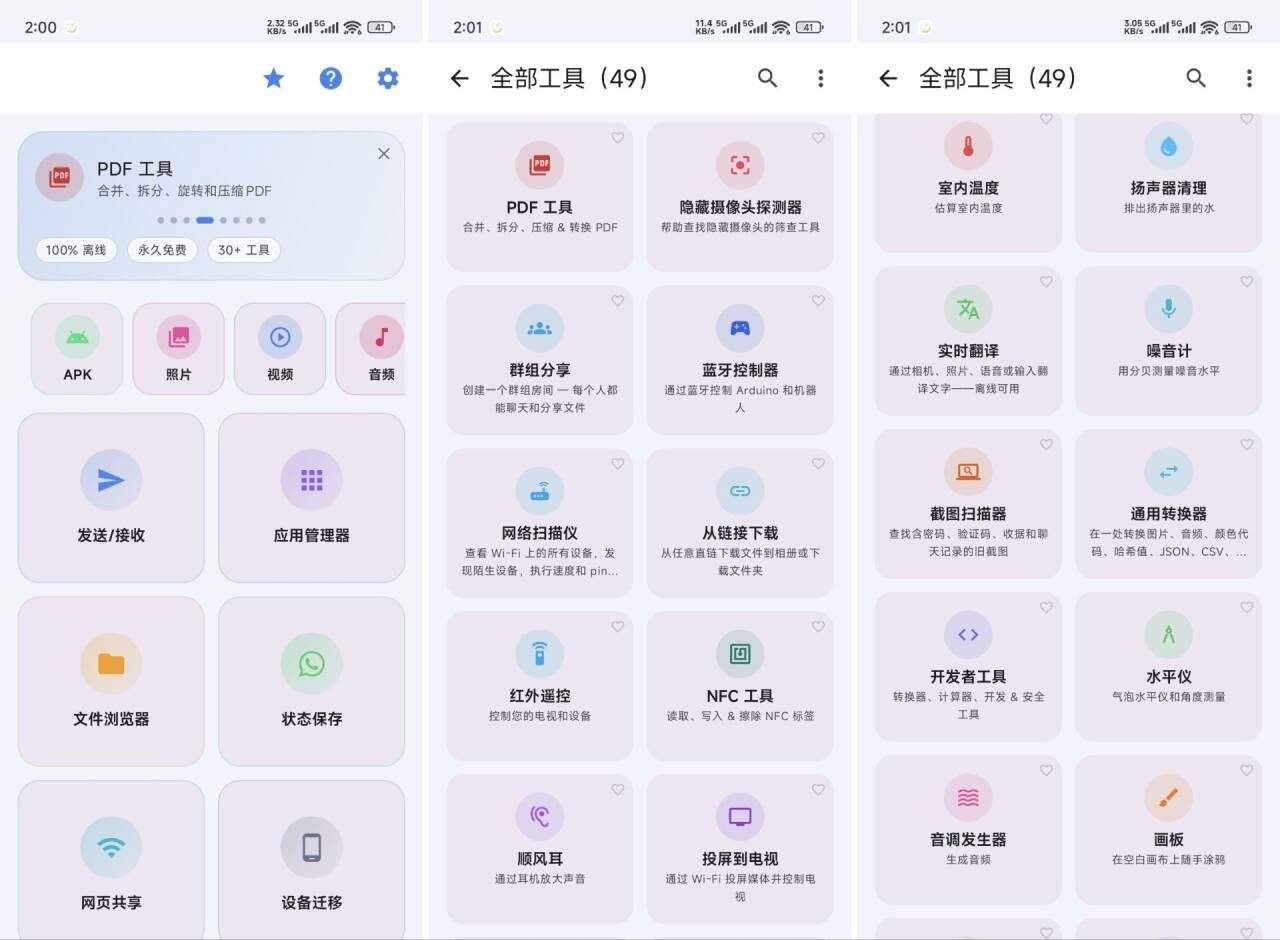Open overflow menu in right 全部工具 screen
Screen dimensions: 1280x940
1249,78
